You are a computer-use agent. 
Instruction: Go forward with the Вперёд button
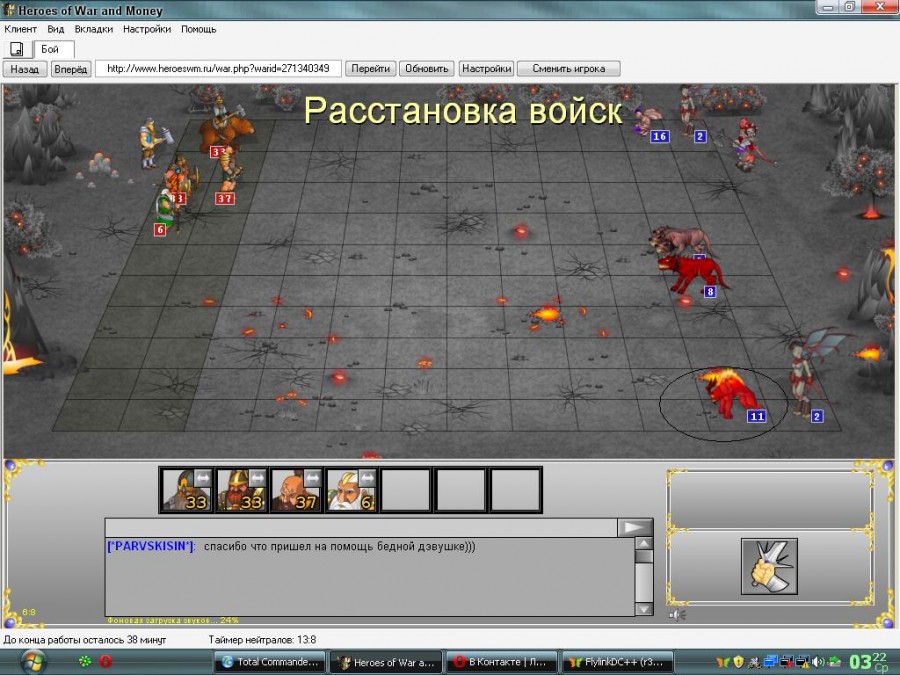click(x=71, y=69)
